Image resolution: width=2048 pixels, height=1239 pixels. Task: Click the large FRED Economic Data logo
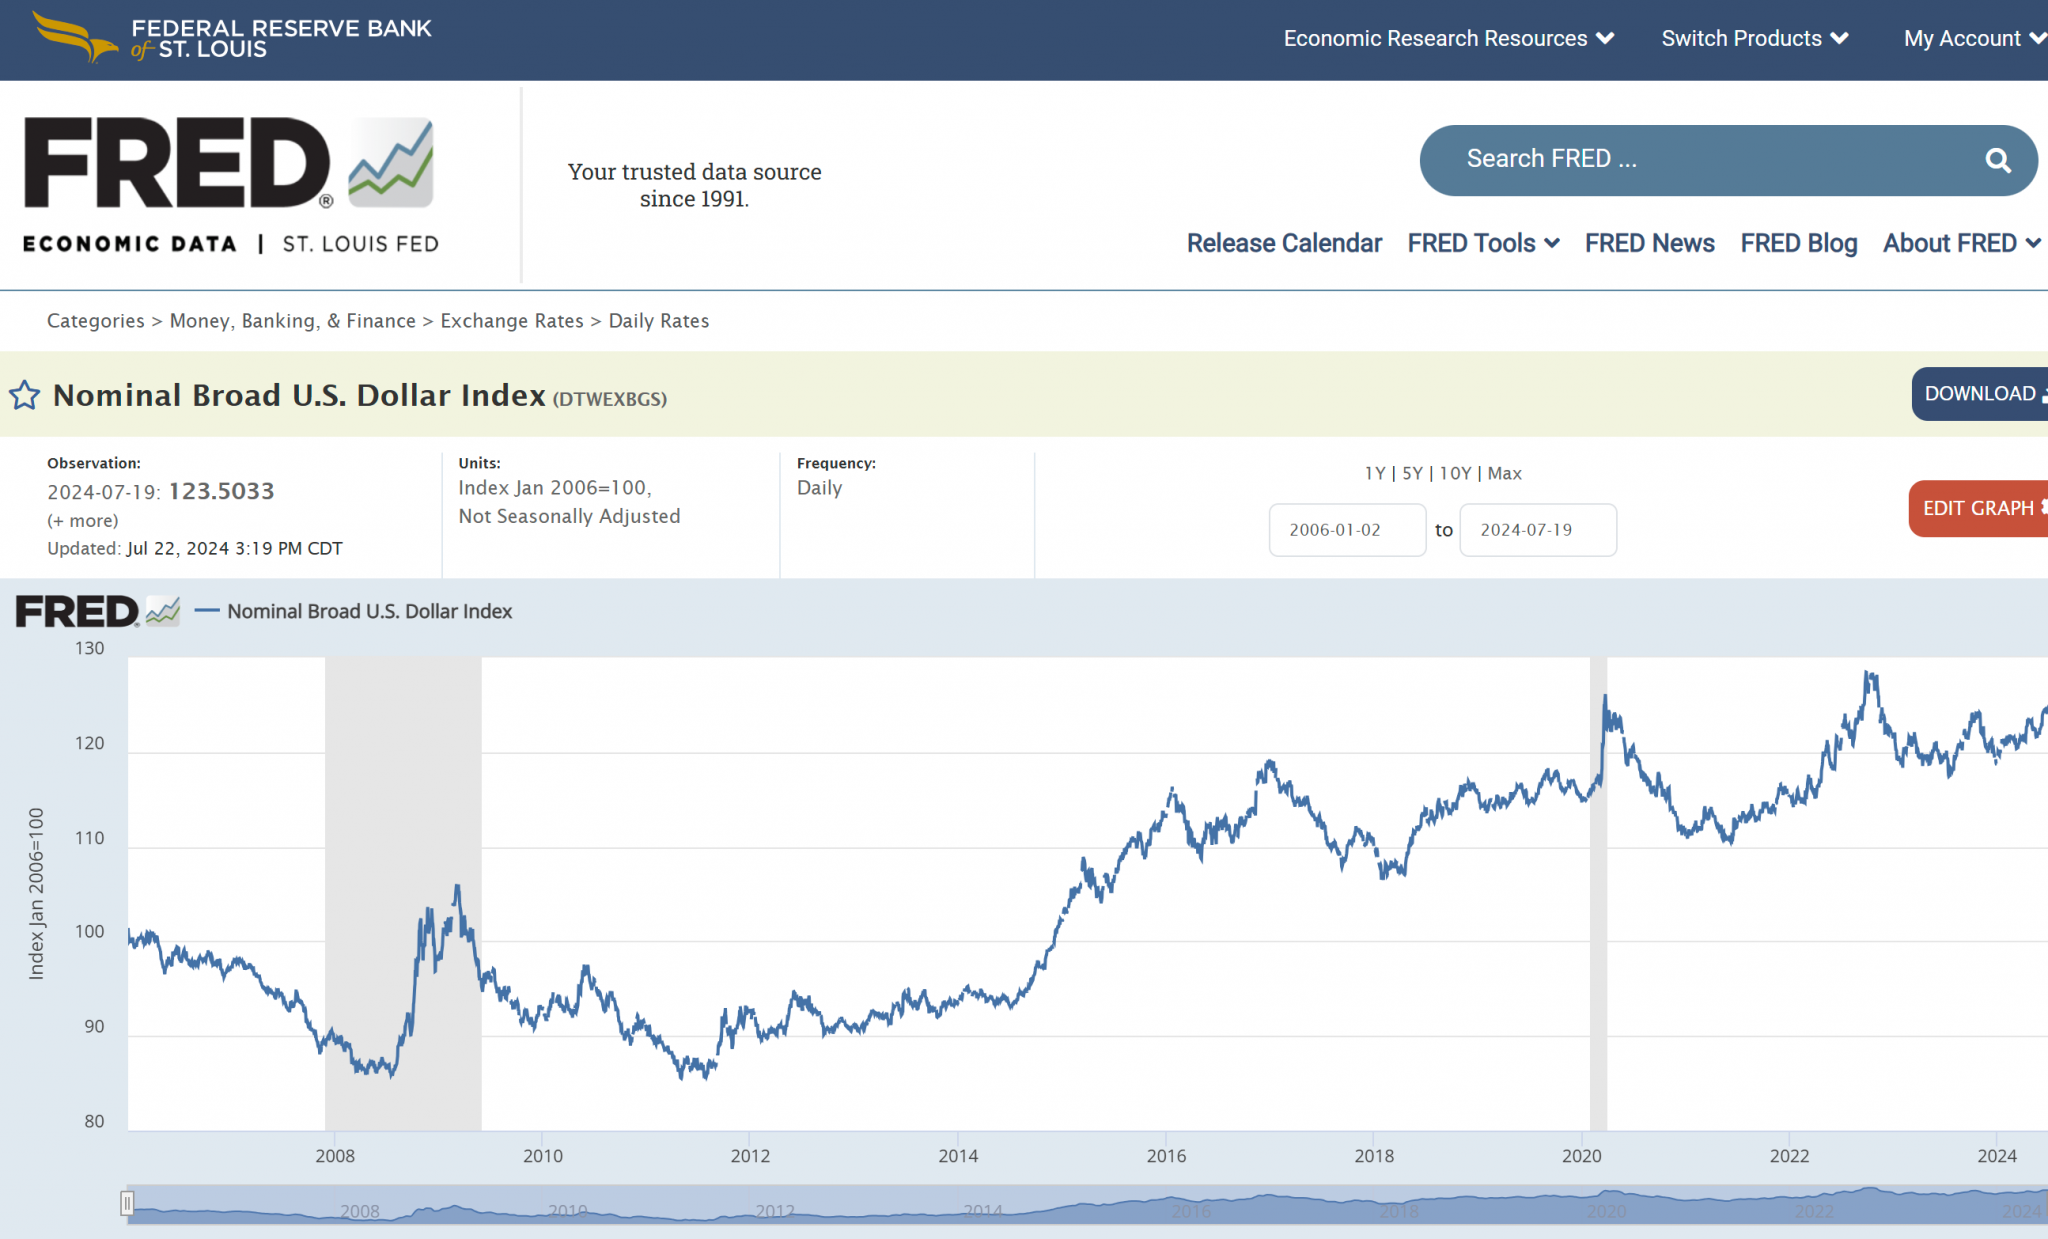[230, 186]
